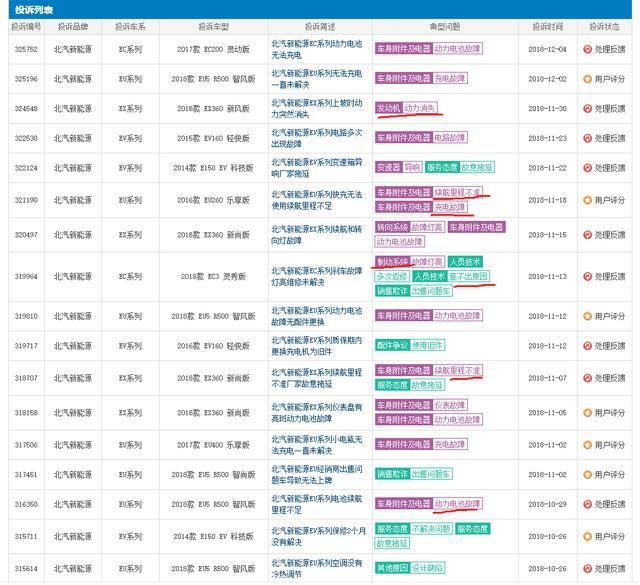This screenshot has height=585, width=640.
Task: Open complaint 北汽新能源EC系列动力电池无法充电
Action: [x=317, y=49]
